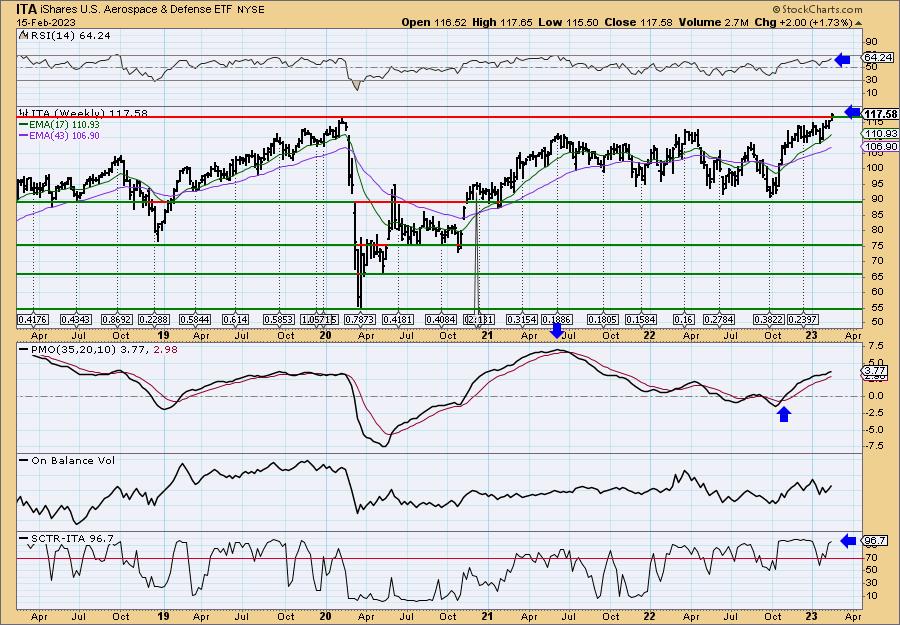Screen dimensions: 900x625
Task: Click the RSI(14) 64.24 indicator legend
Action: pos(64,35)
